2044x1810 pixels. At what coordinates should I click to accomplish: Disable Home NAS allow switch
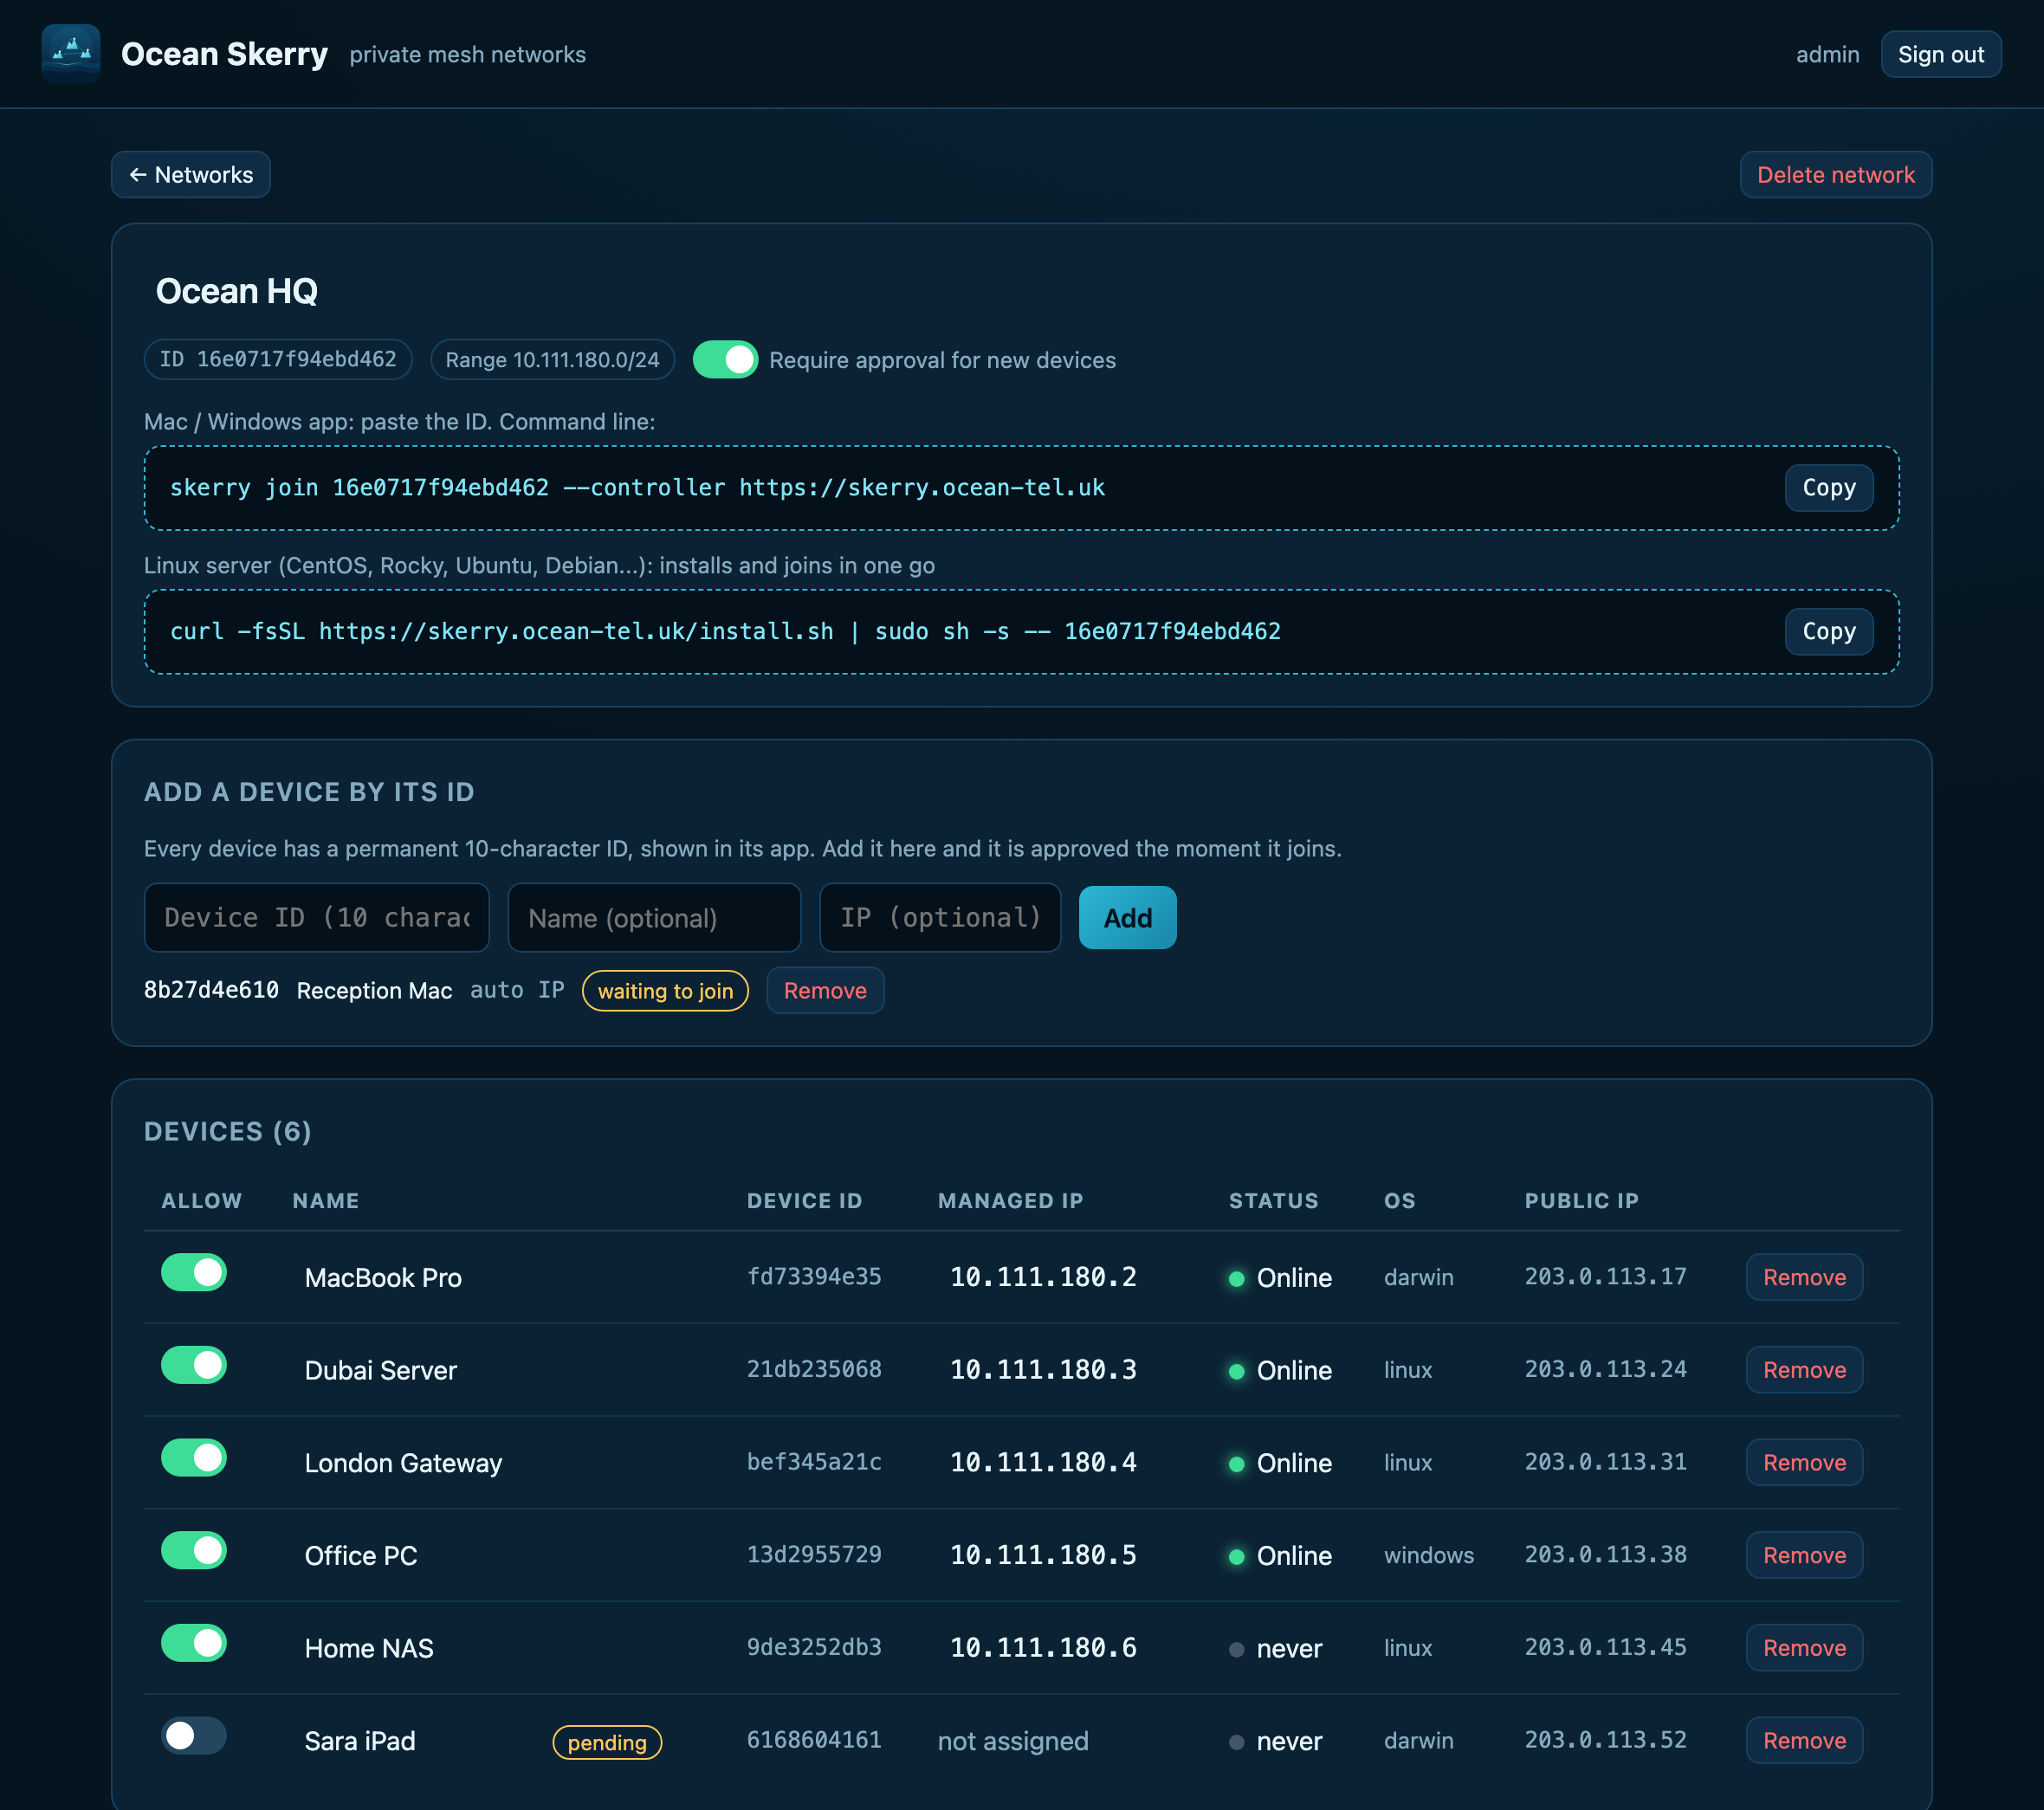pos(194,1643)
